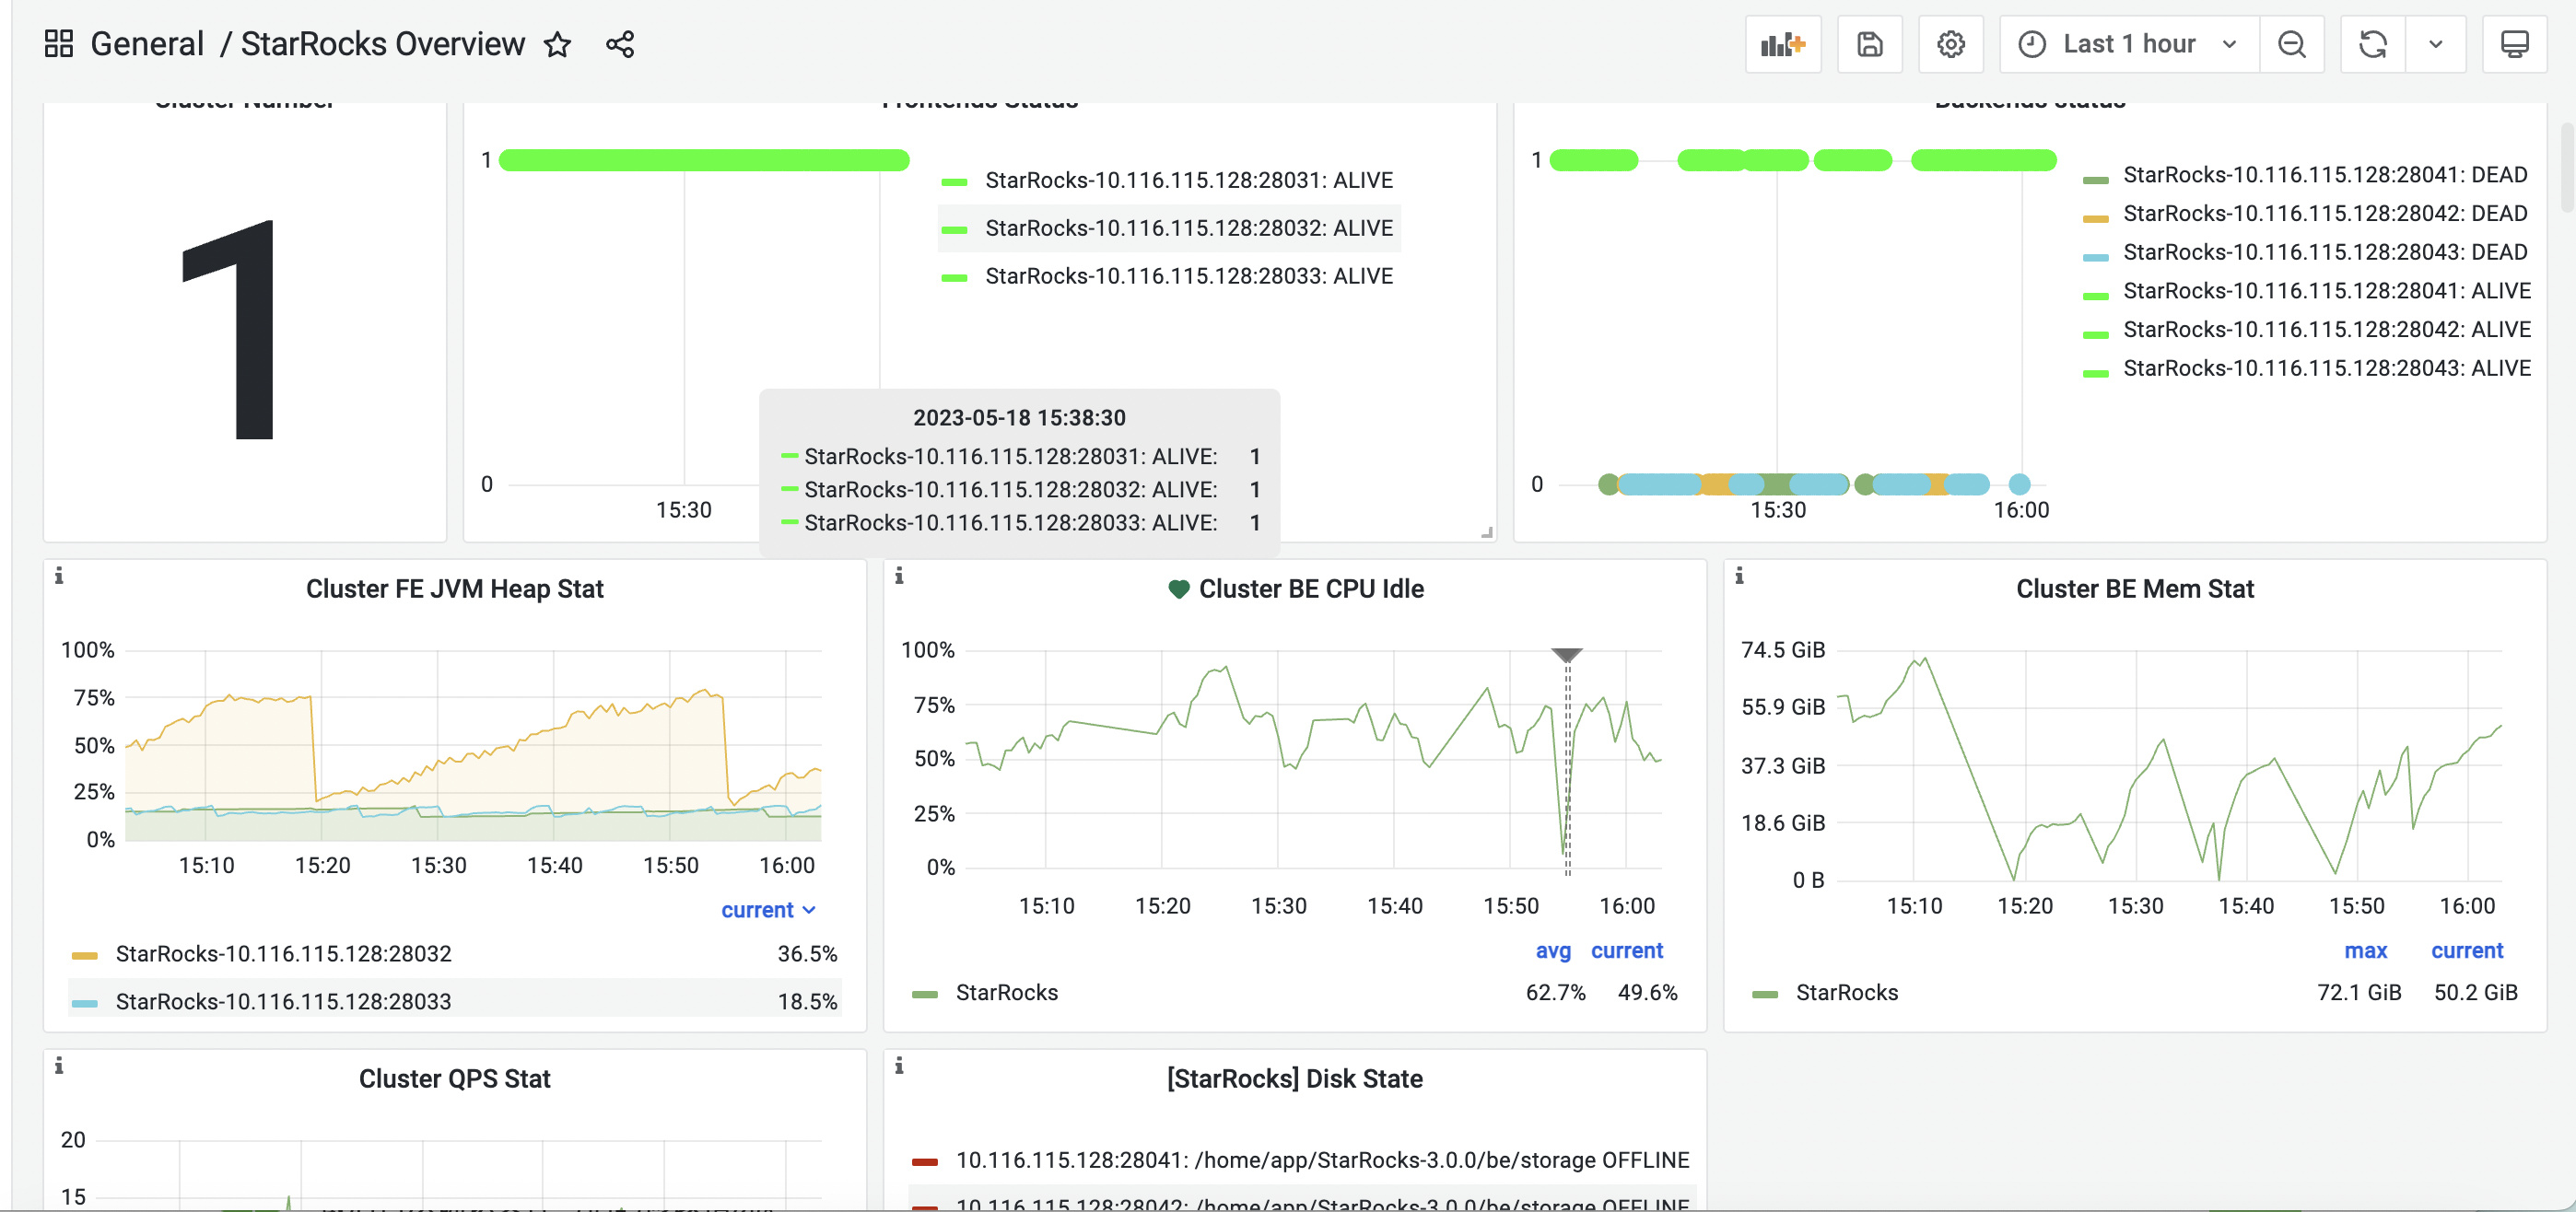Toggle frontend series 28033: ALIVE in legend
The image size is (2576, 1212).
click(x=1188, y=276)
